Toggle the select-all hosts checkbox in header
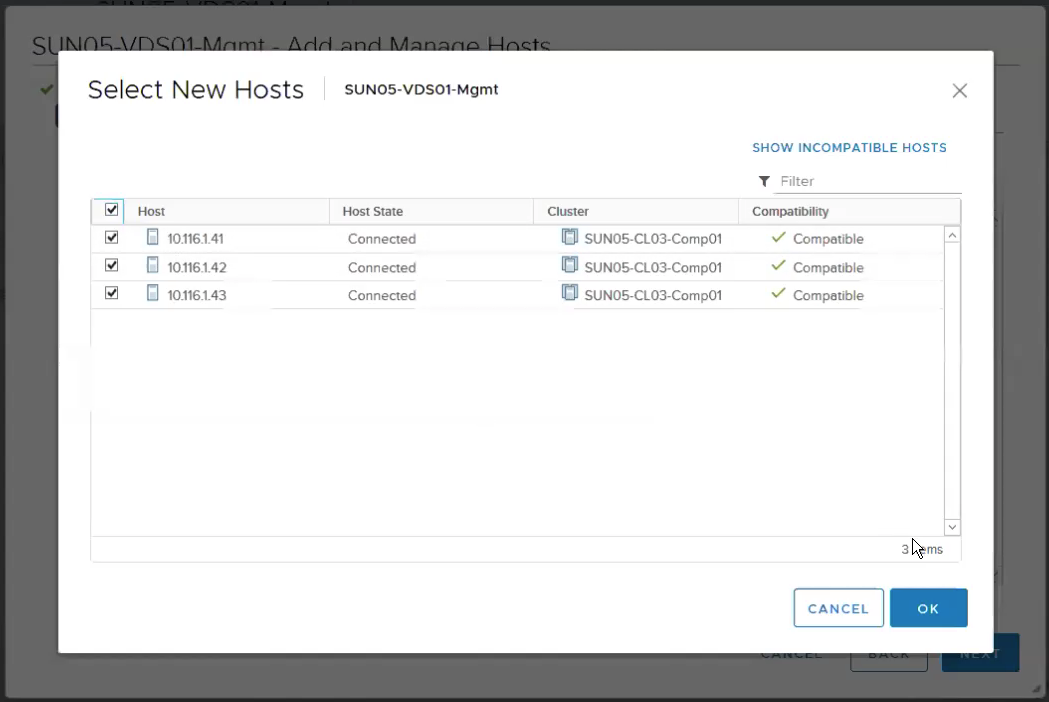Screen dimensions: 1049x702 click(x=112, y=210)
